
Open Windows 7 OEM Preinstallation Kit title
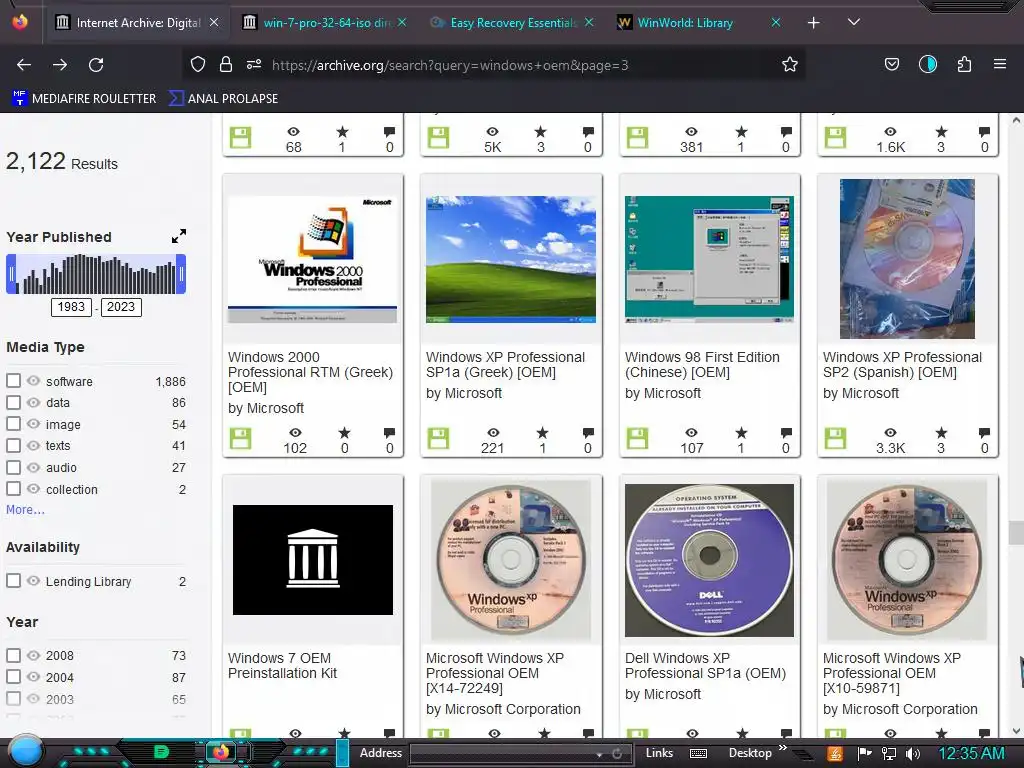point(282,665)
